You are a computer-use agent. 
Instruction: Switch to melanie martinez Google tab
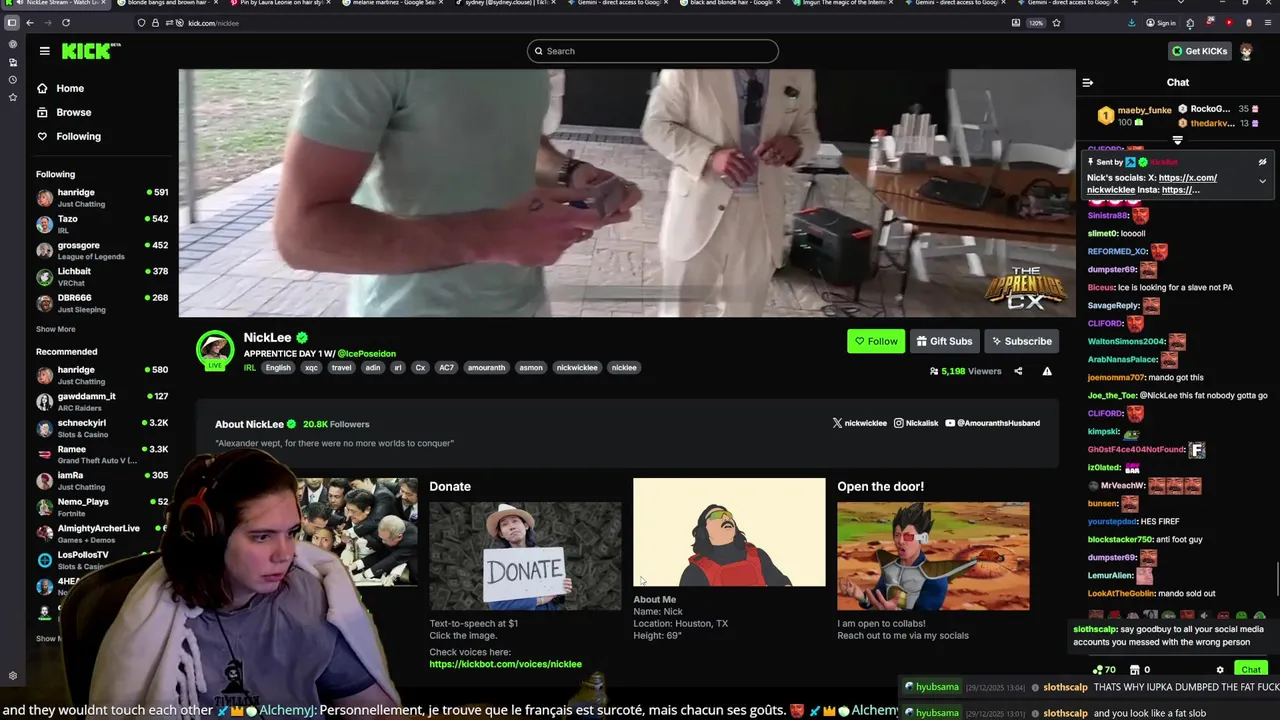395,3
